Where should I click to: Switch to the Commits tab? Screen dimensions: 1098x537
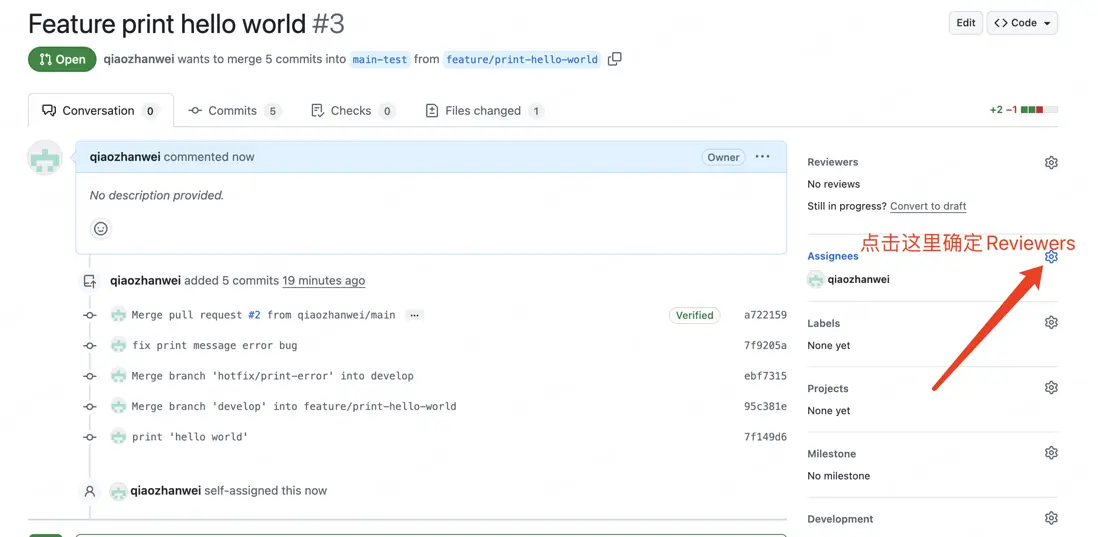[x=235, y=111]
